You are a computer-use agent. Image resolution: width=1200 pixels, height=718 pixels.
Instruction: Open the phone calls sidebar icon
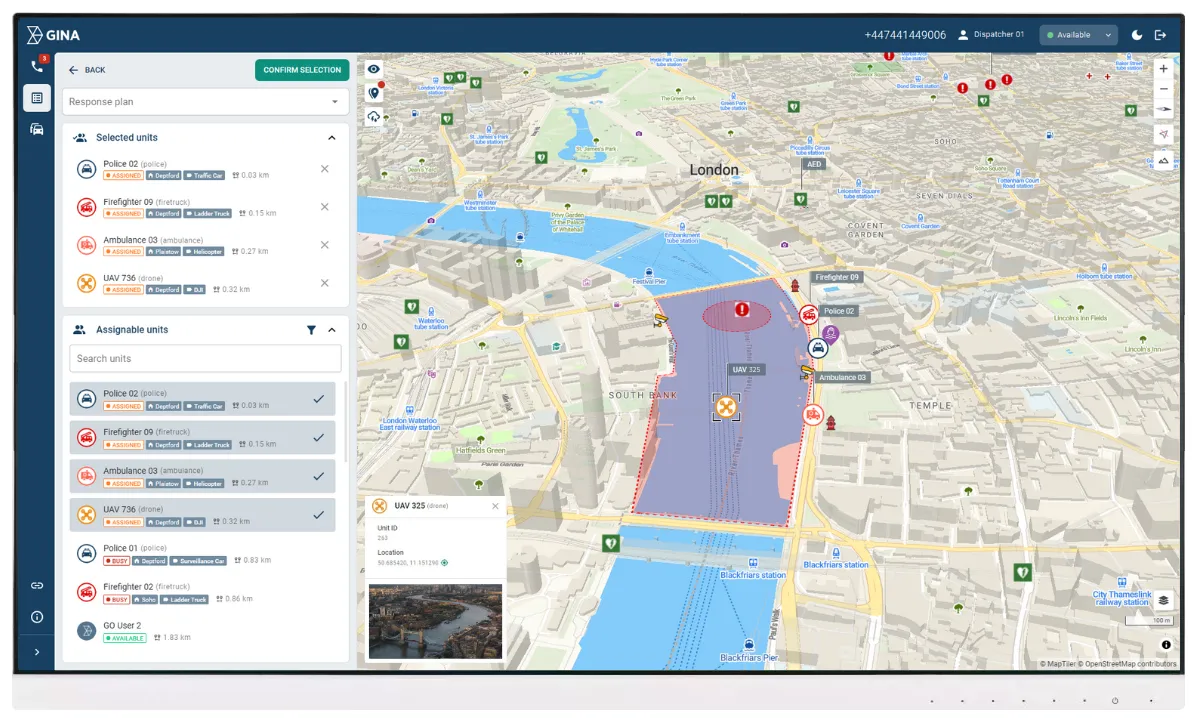[37, 67]
